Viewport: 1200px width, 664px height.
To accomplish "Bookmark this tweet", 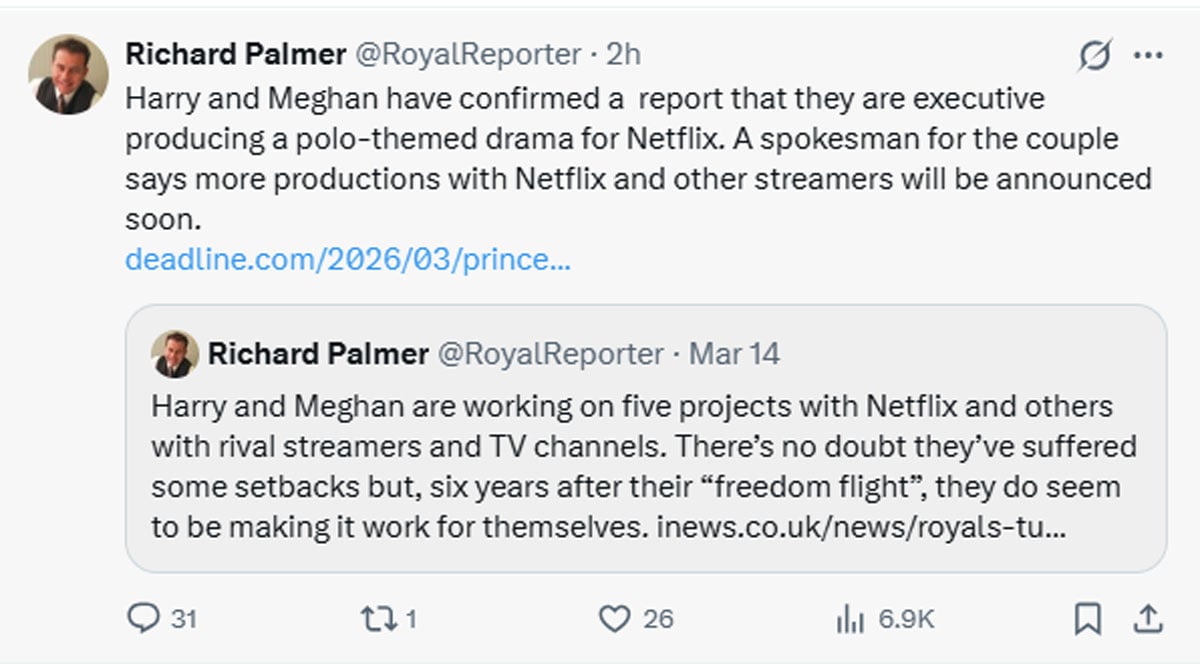I will (x=1087, y=619).
